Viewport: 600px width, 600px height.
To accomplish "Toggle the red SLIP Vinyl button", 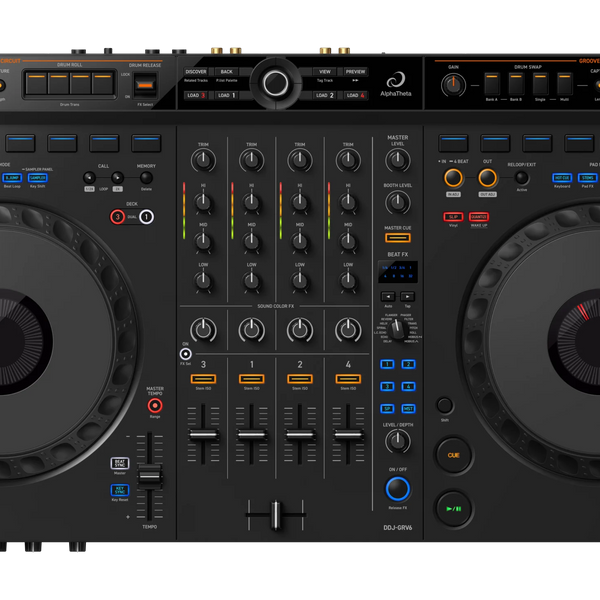I will pos(453,217).
